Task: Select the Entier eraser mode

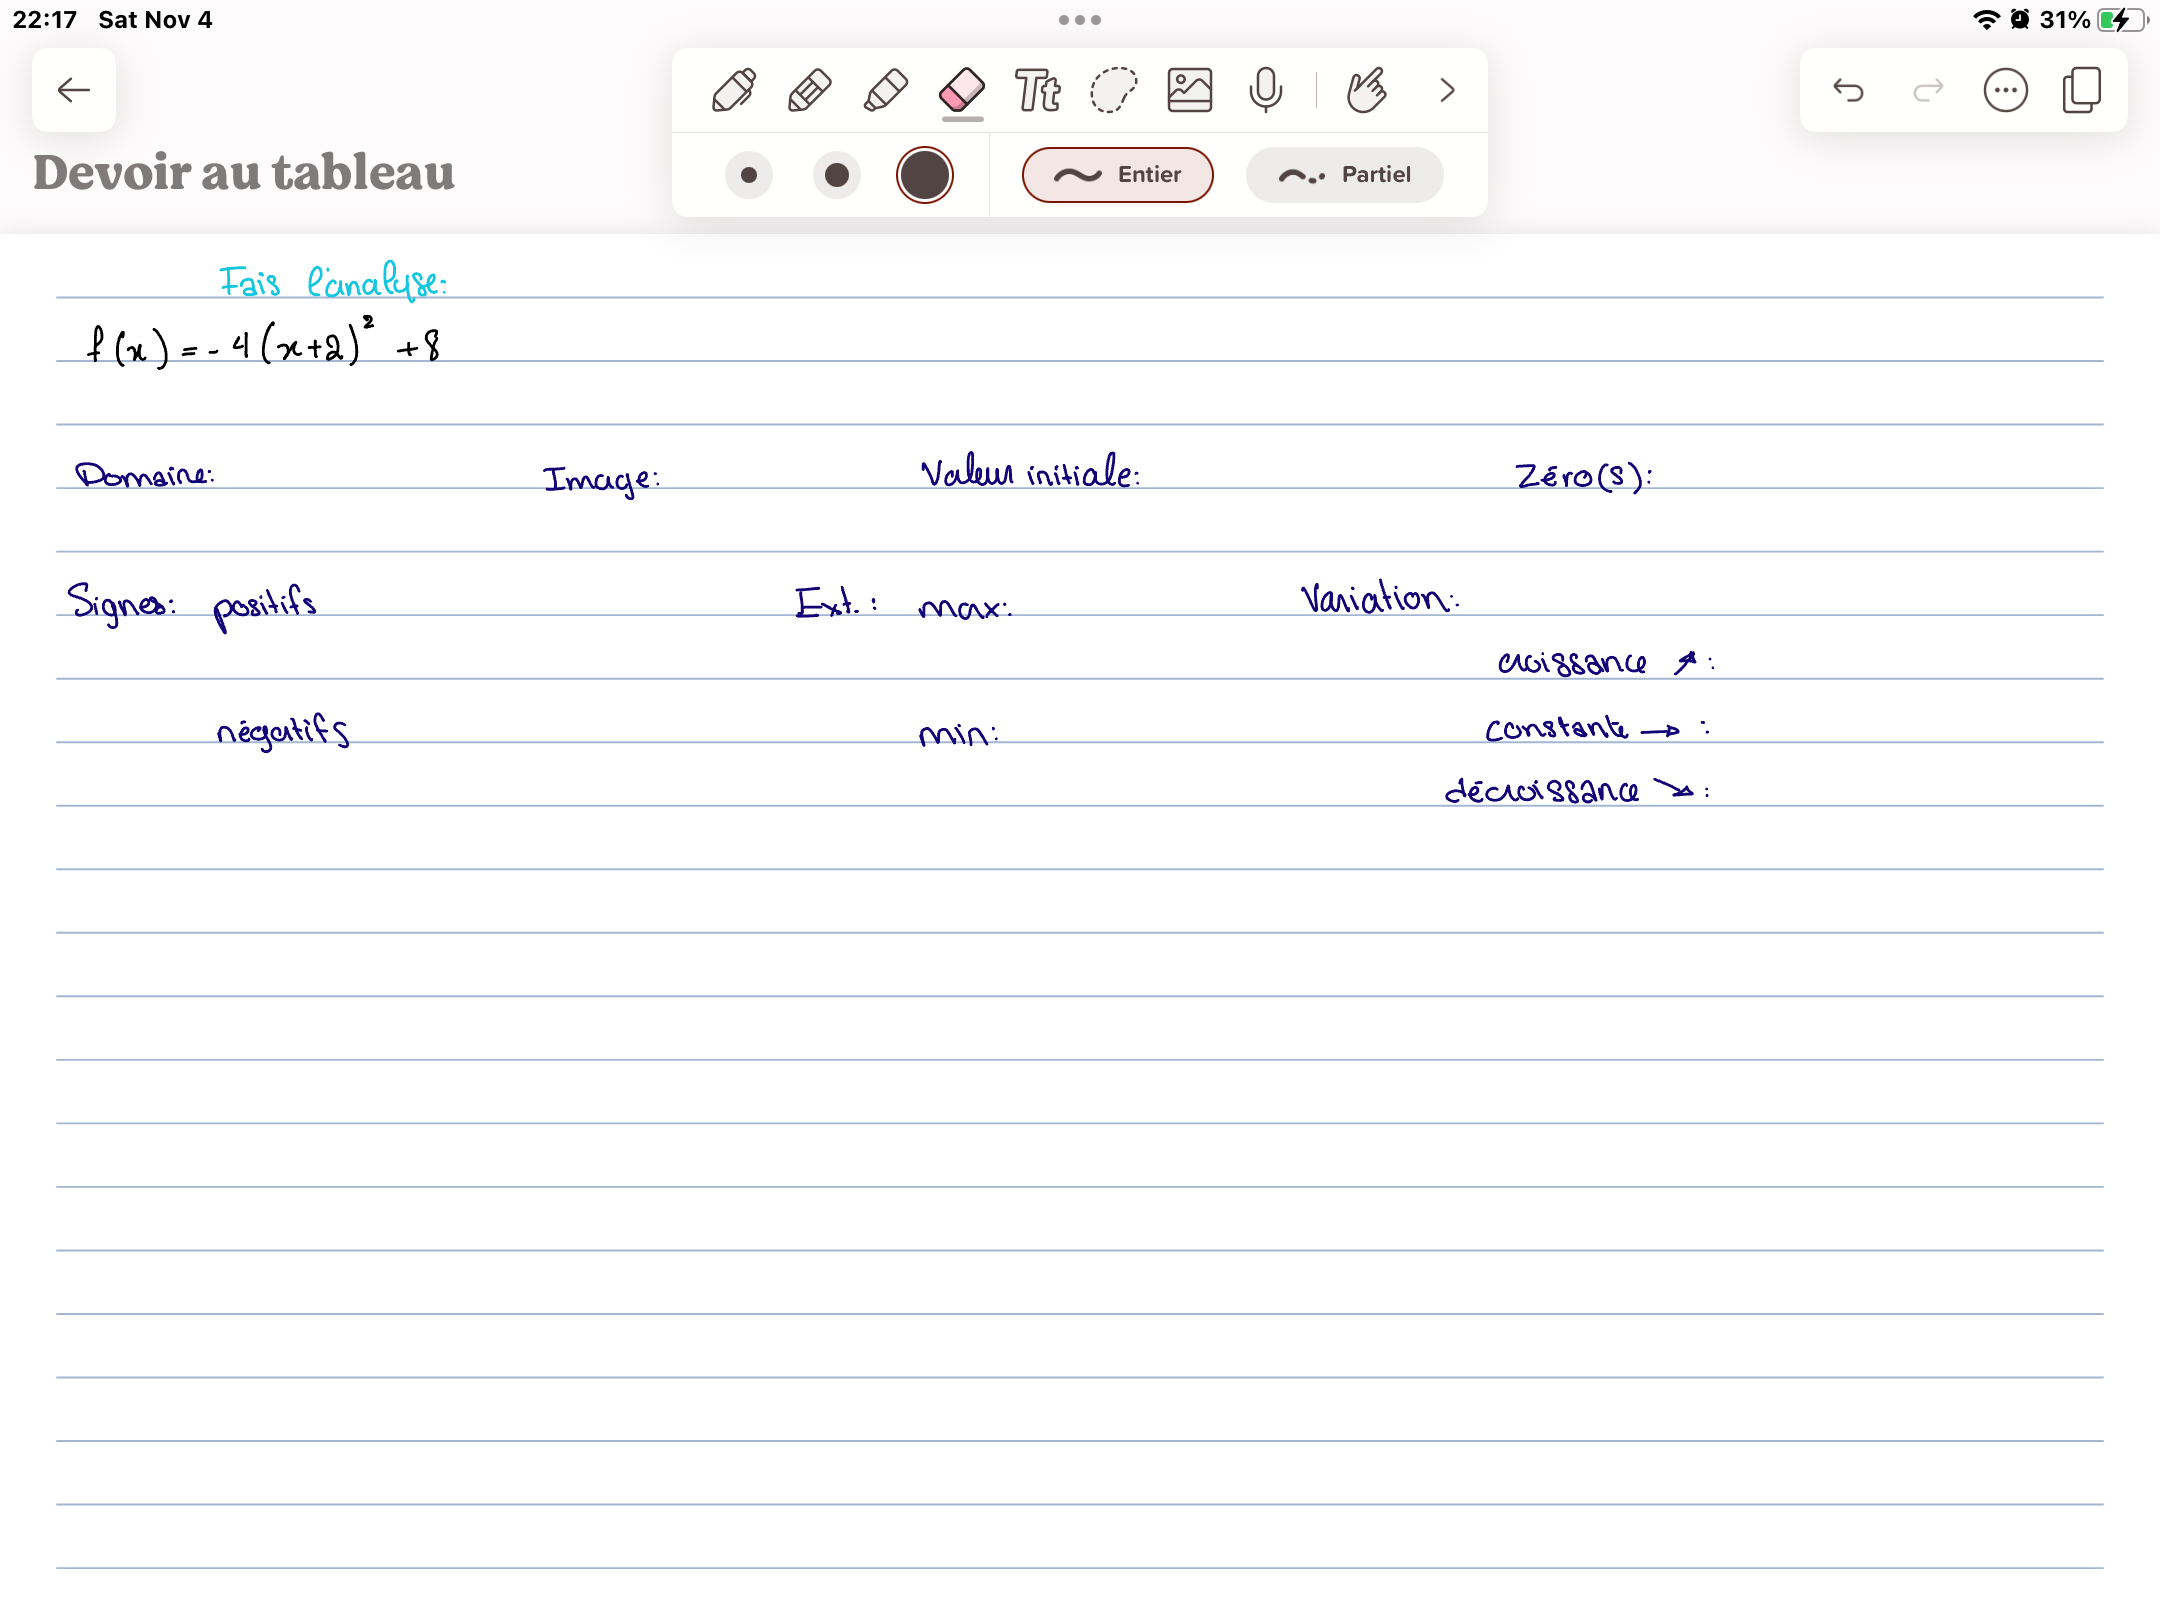Action: pos(1117,175)
